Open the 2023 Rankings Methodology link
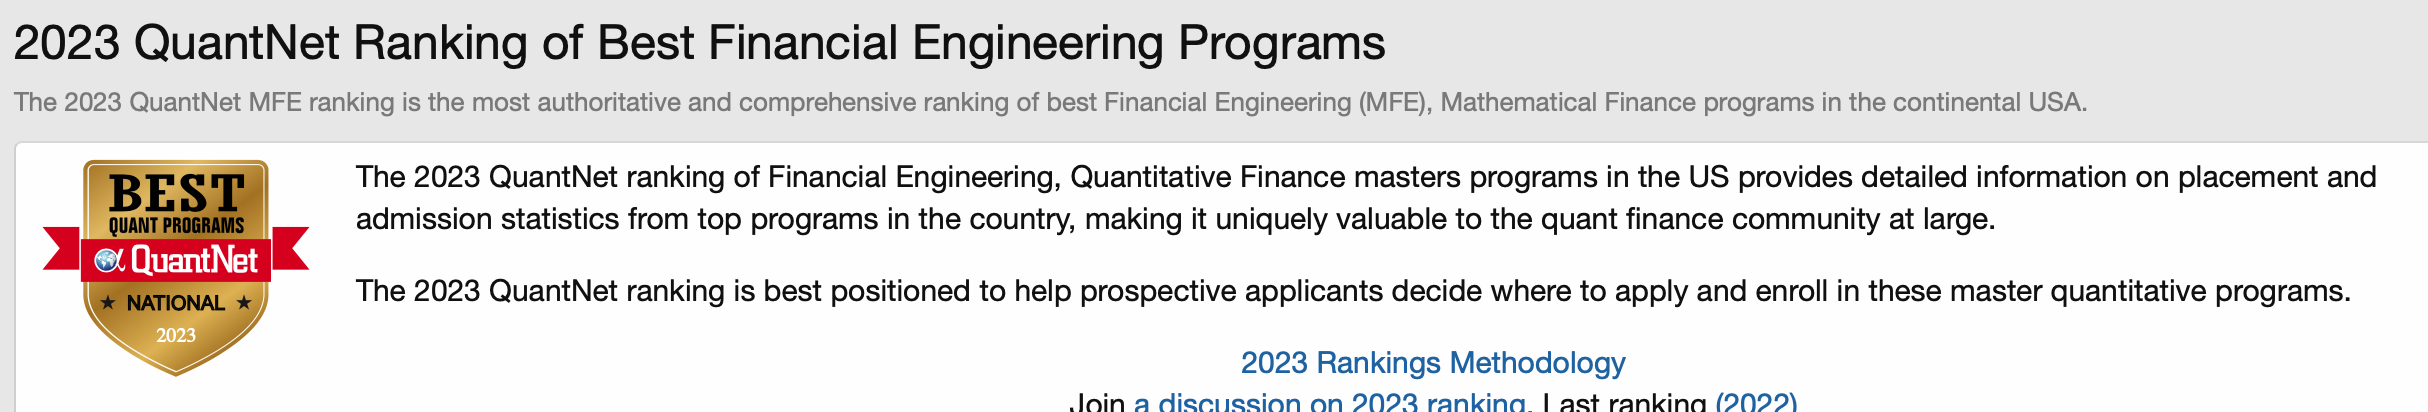This screenshot has height=412, width=2428. pos(1432,362)
